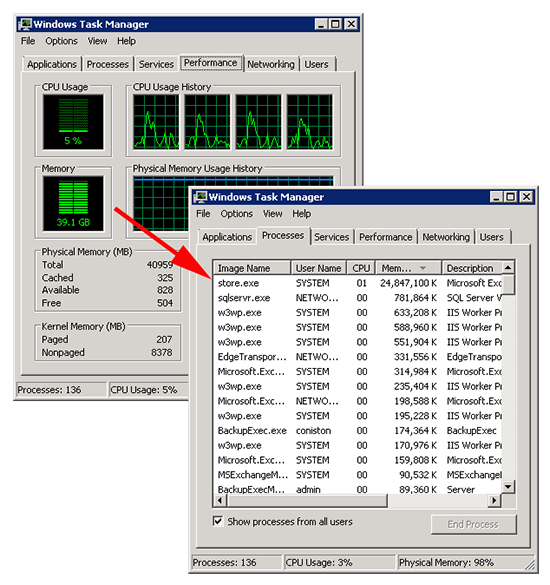The width and height of the screenshot is (550, 585).
Task: Select the sqlservr.exe process row
Action: click(x=357, y=298)
